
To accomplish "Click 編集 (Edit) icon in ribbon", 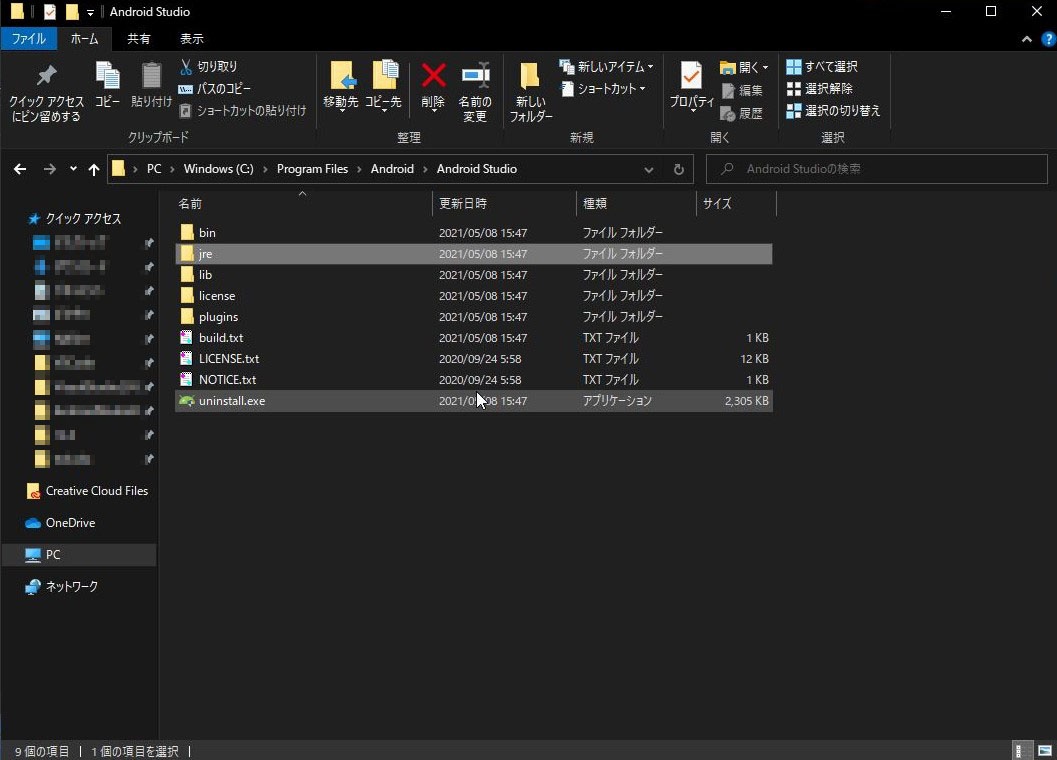I will click(x=727, y=90).
